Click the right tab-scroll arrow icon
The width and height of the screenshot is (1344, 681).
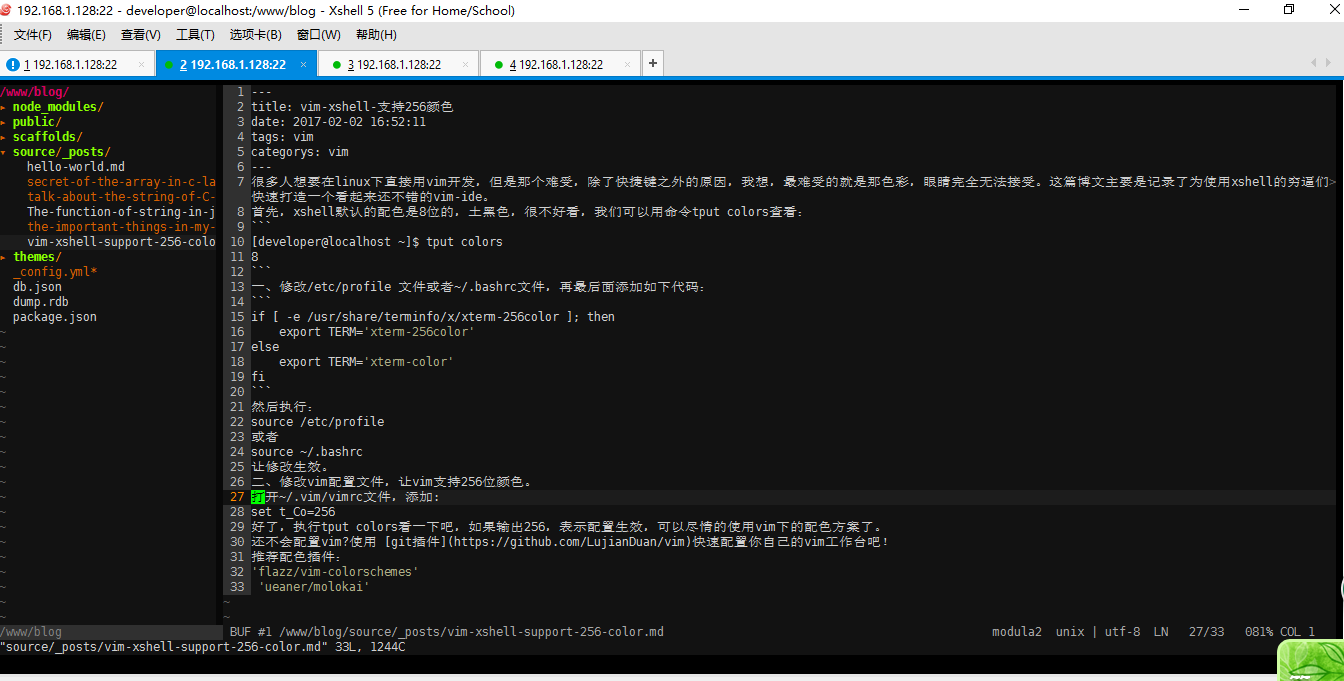[x=1328, y=62]
